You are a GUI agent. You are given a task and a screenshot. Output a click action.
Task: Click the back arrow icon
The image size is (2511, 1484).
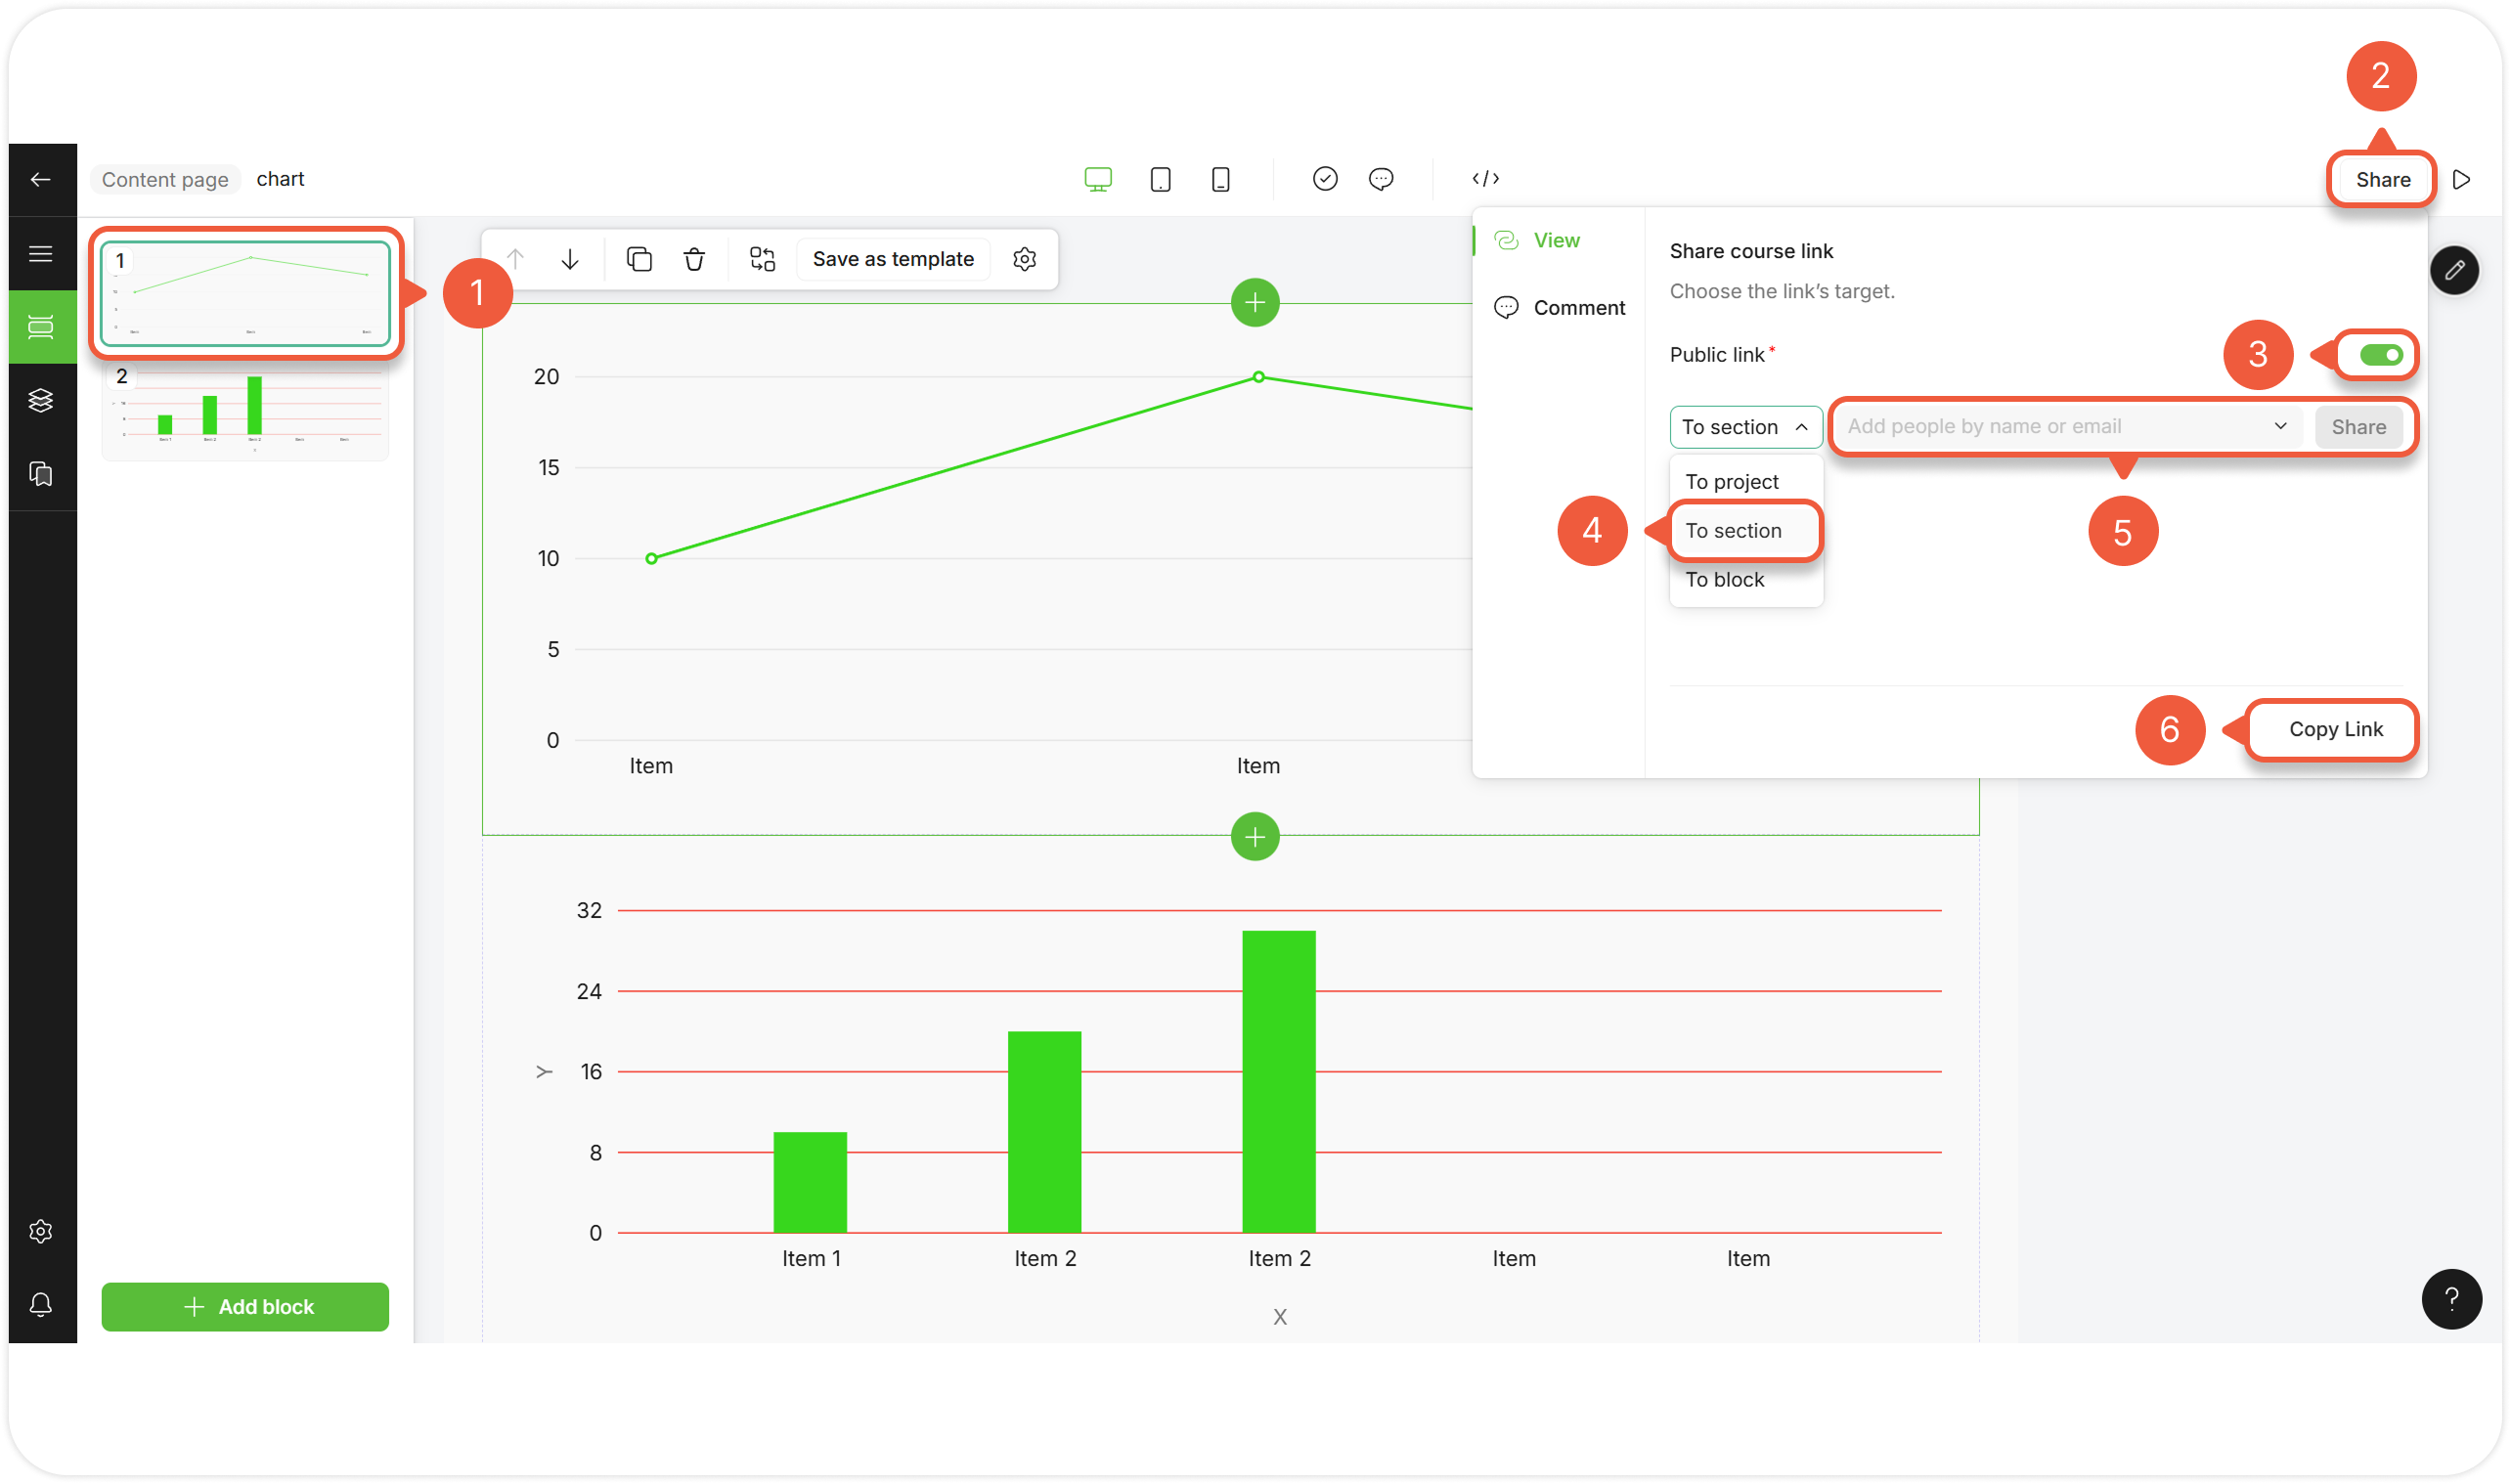pos(41,180)
